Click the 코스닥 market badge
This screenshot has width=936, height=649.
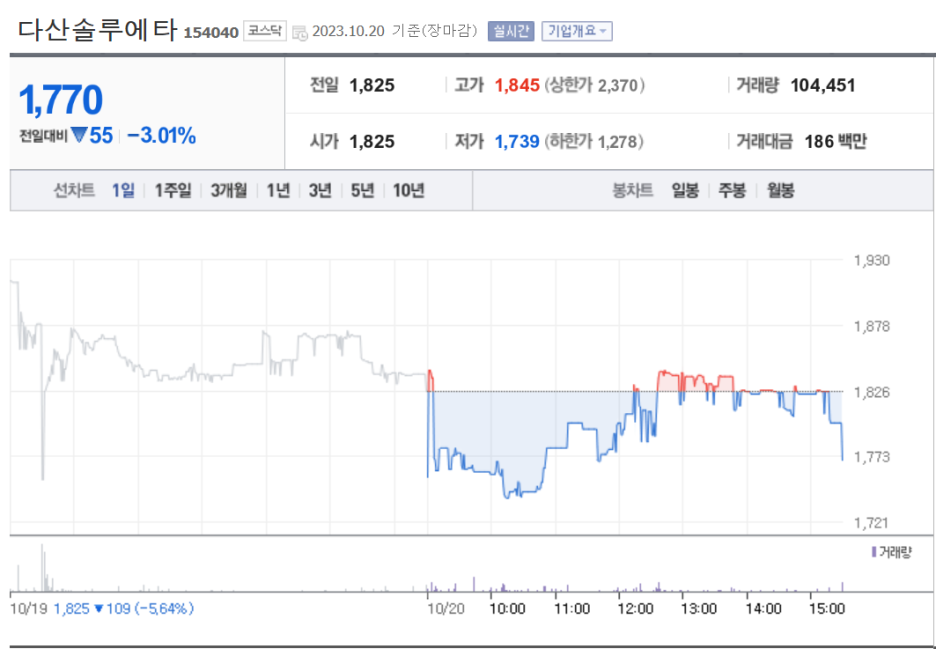[x=264, y=30]
